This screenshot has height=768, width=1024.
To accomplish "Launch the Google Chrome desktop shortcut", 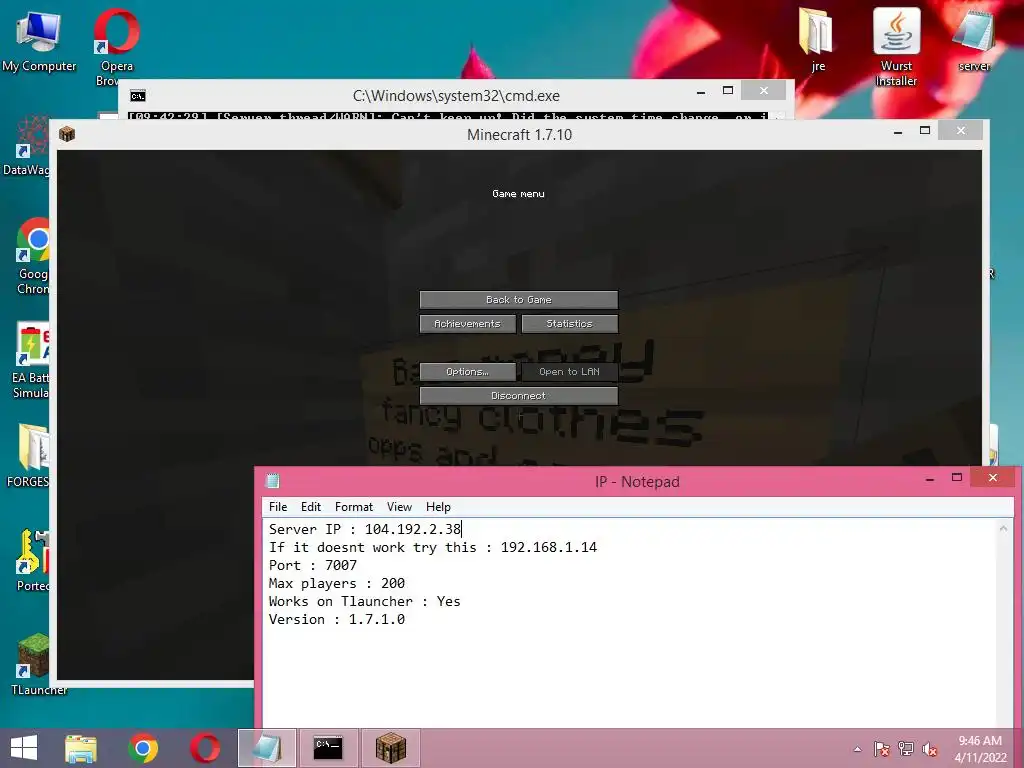I will (x=32, y=256).
